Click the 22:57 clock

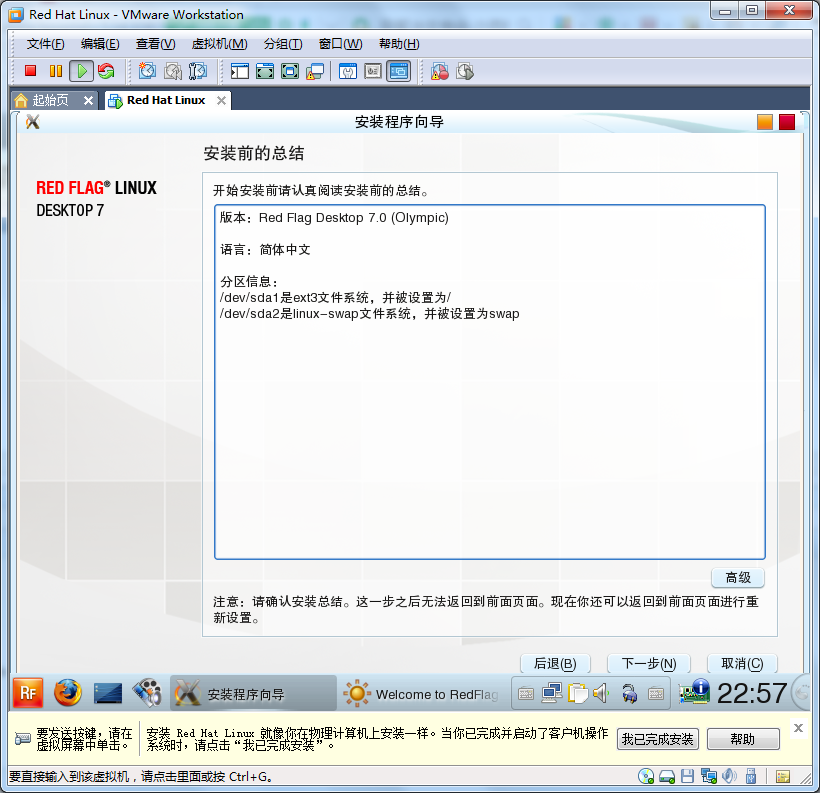(x=751, y=694)
